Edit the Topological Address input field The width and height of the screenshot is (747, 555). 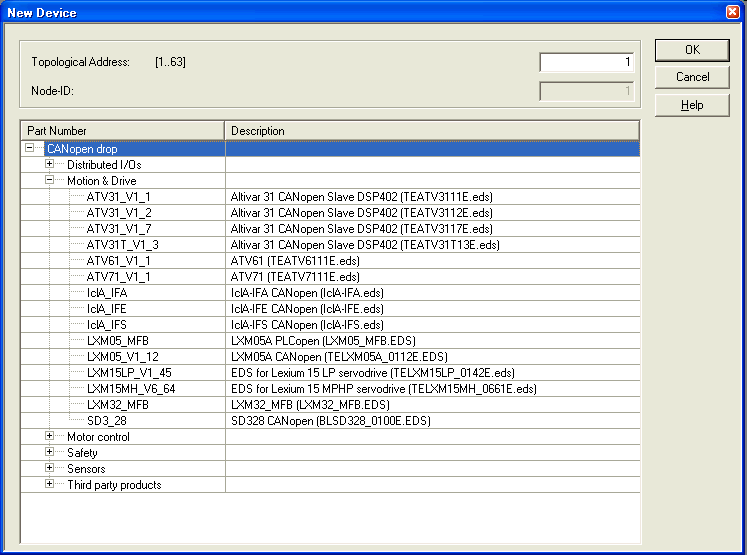(586, 62)
